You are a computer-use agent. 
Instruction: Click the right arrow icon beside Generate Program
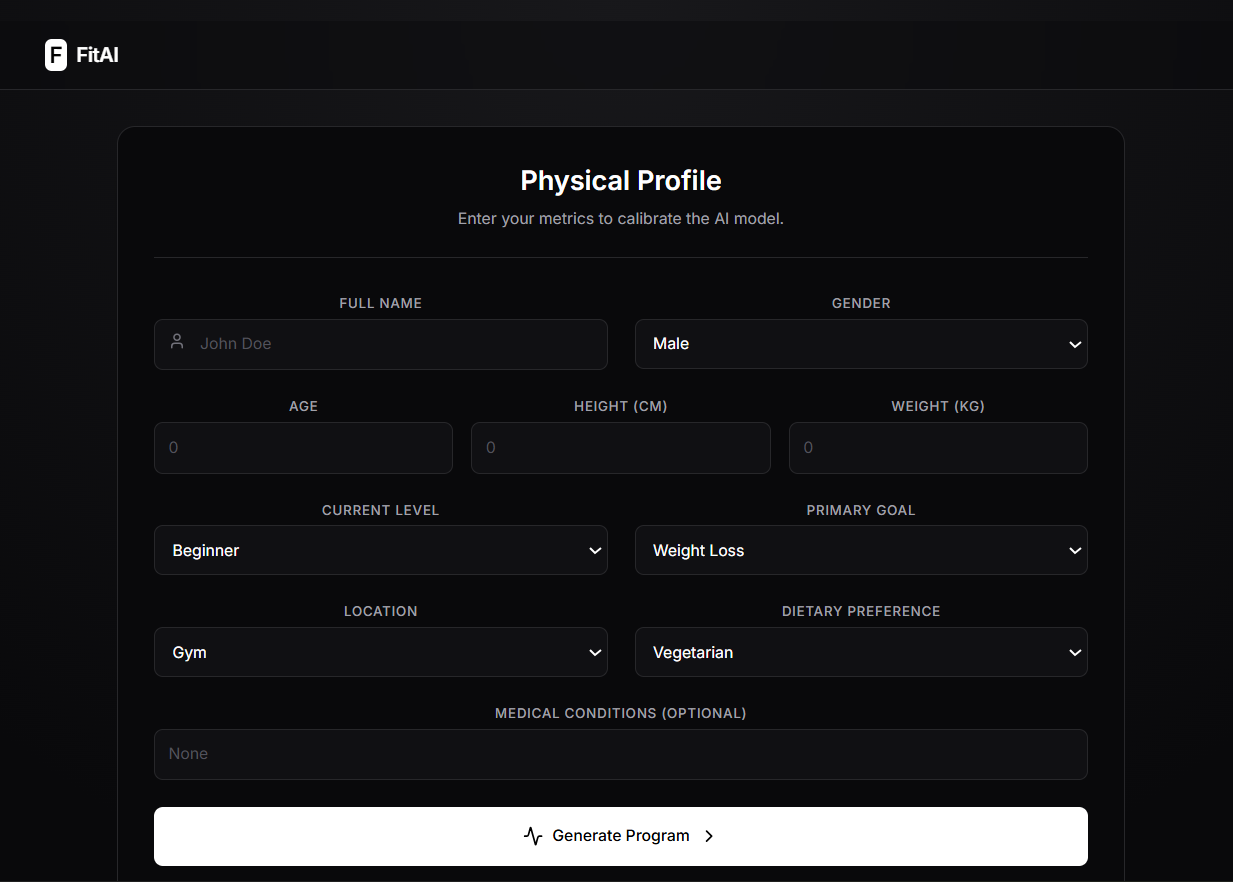point(709,836)
